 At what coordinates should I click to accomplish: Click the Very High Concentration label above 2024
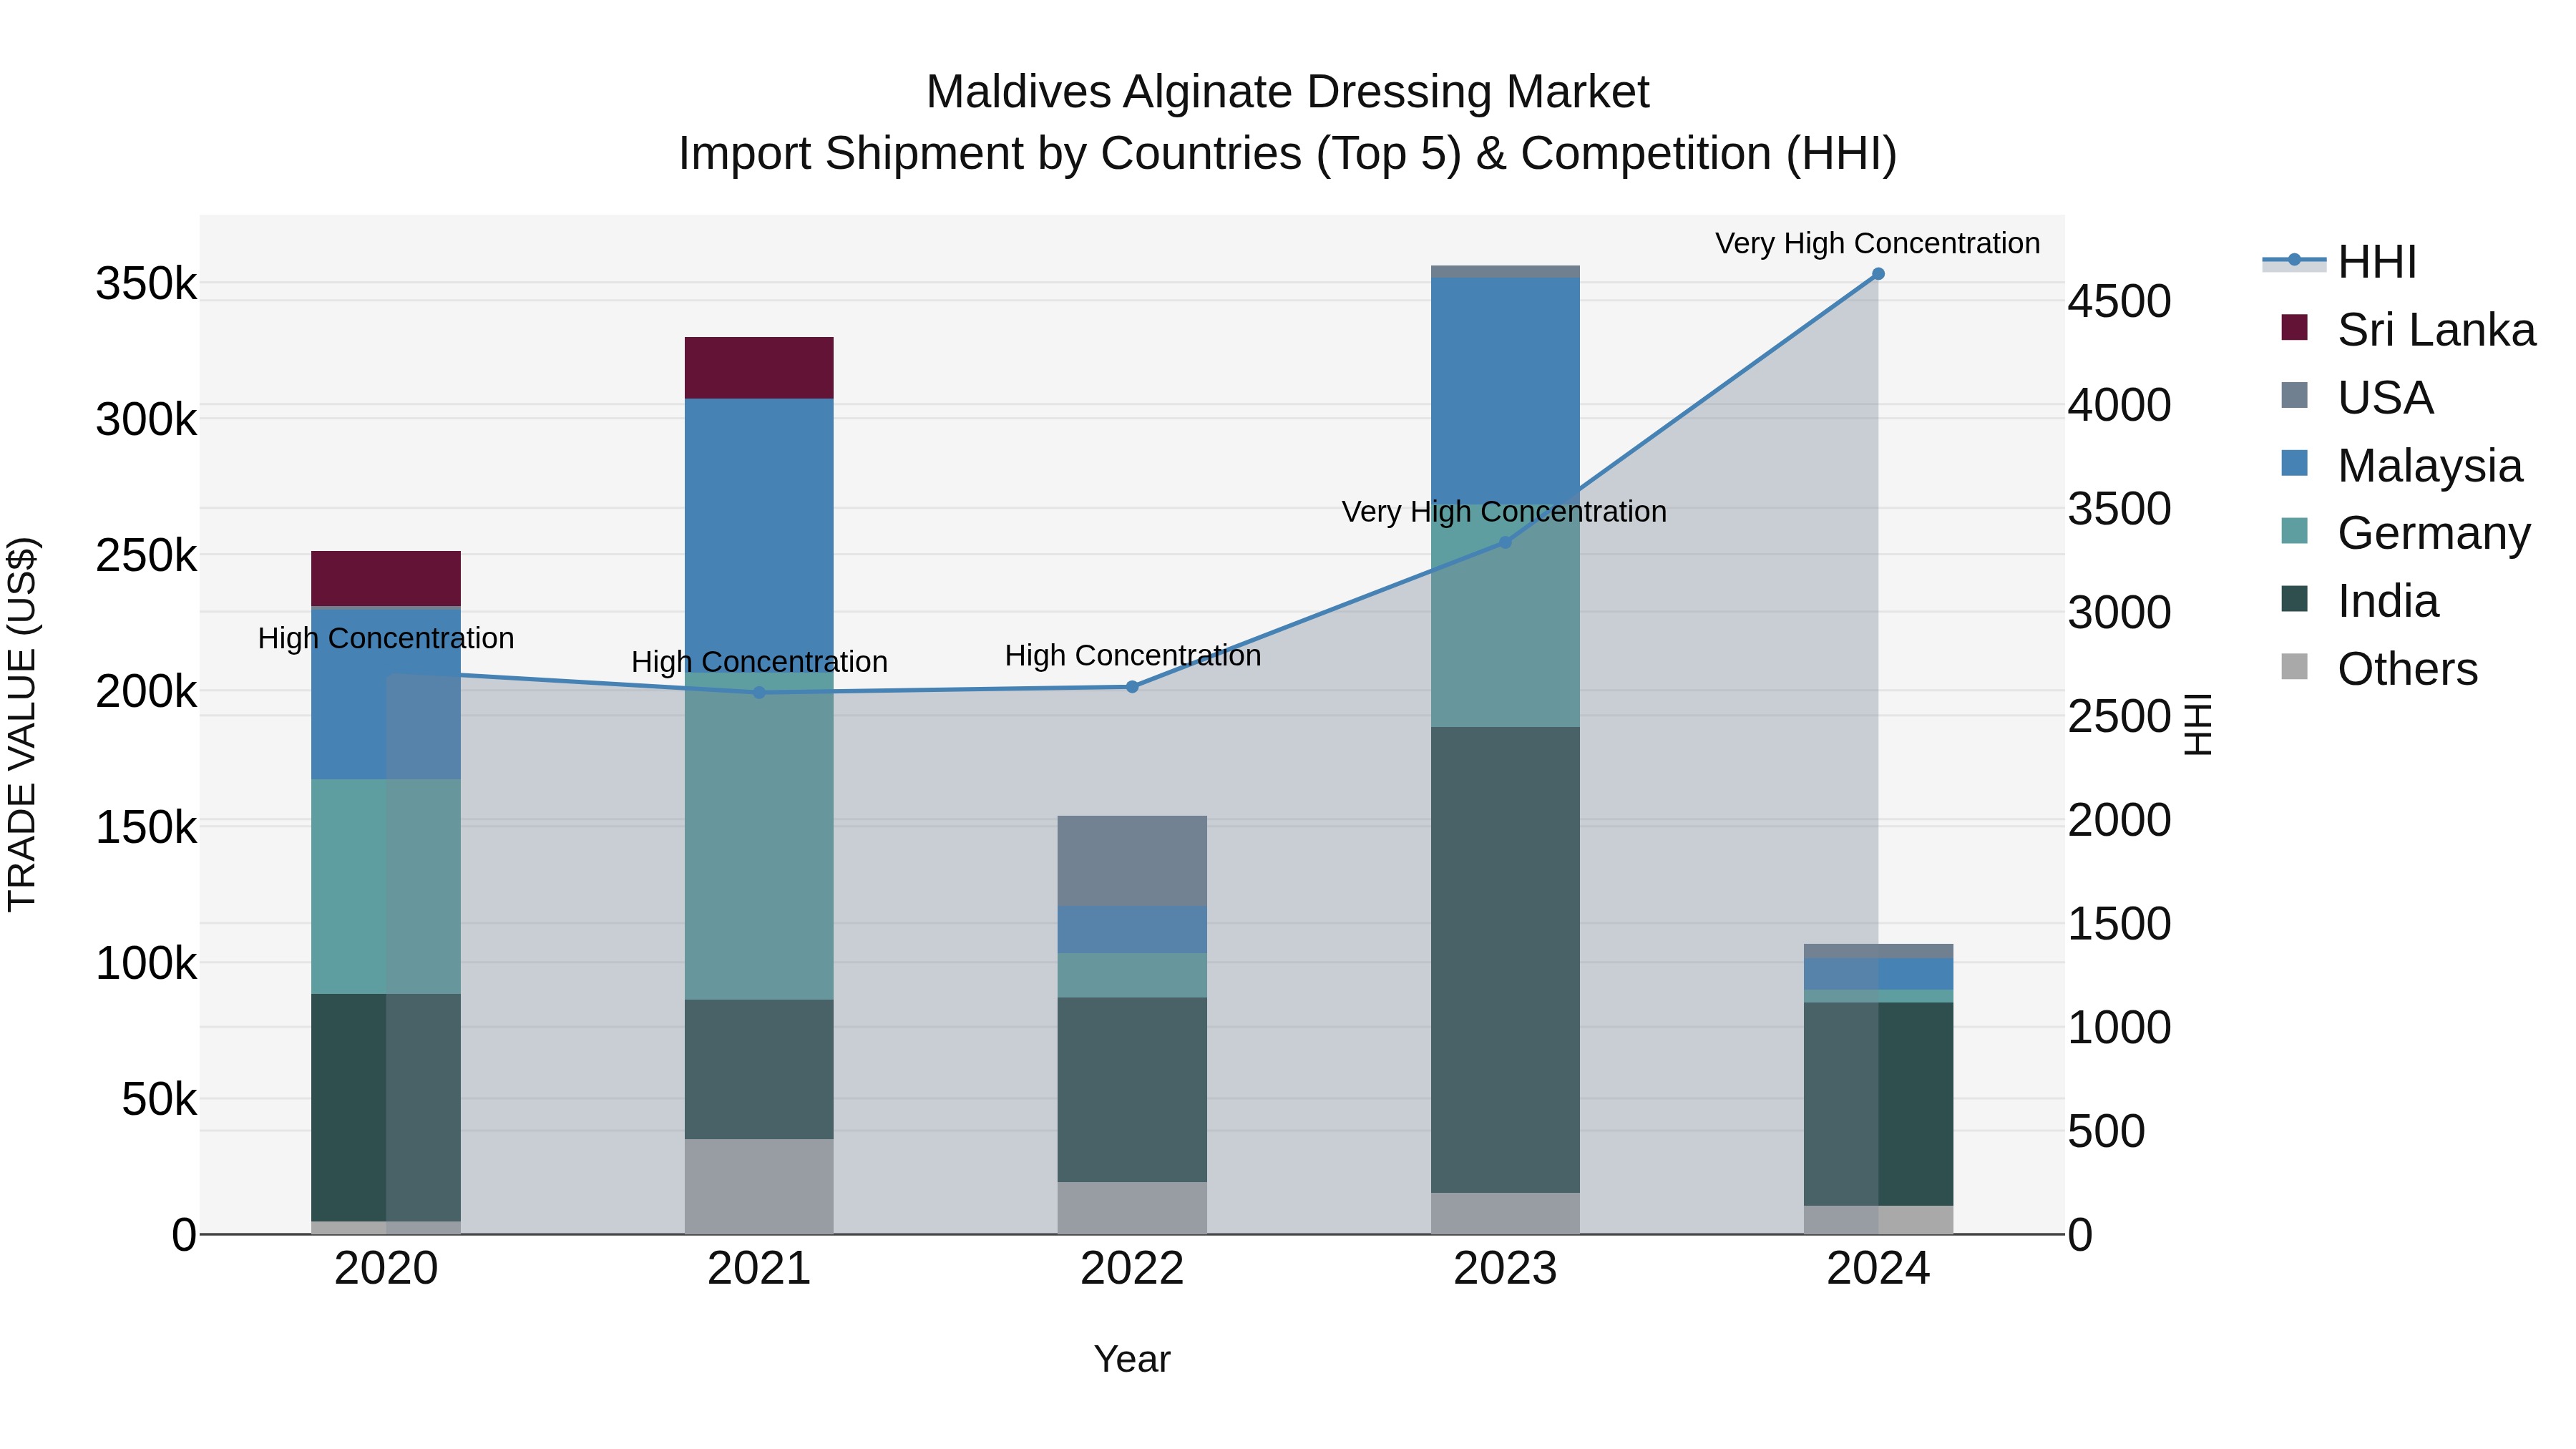tap(1877, 243)
